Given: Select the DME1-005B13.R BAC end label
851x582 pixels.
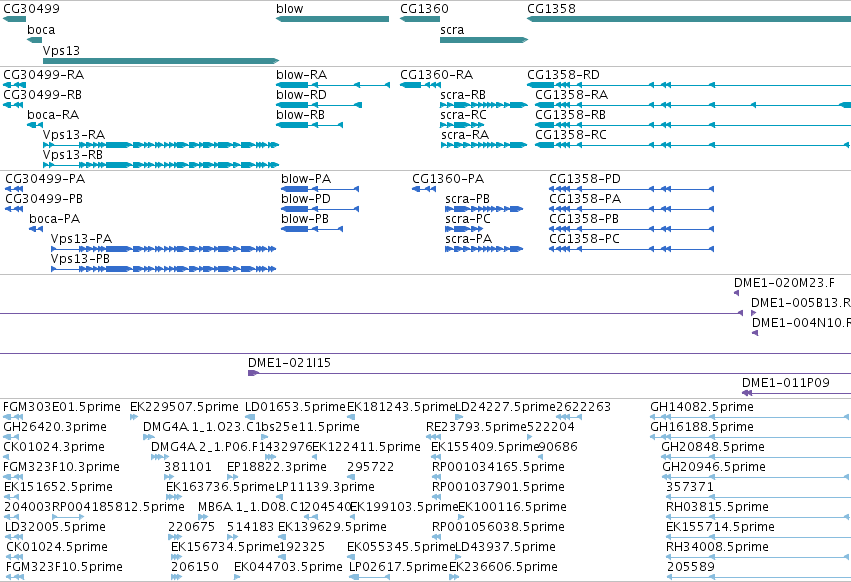Looking at the screenshot, I should [801, 303].
